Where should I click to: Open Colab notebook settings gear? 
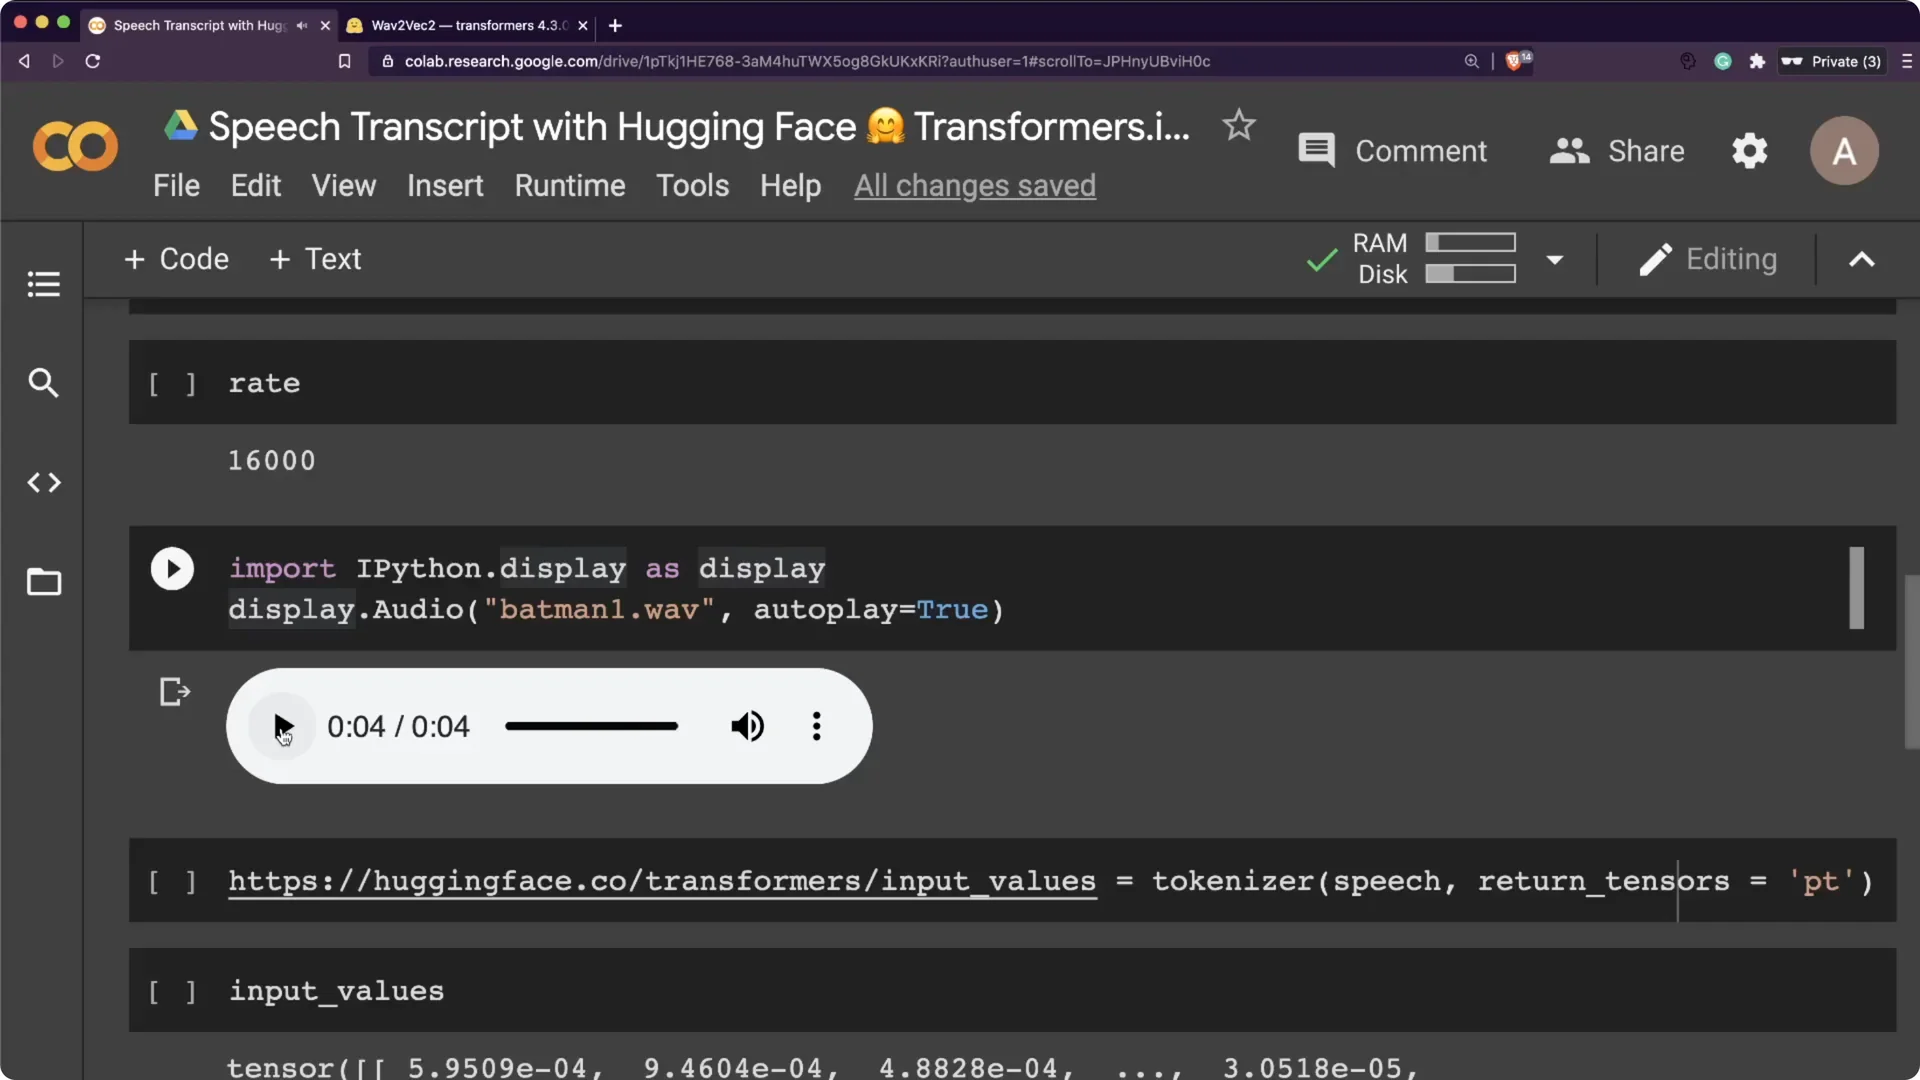click(1749, 150)
